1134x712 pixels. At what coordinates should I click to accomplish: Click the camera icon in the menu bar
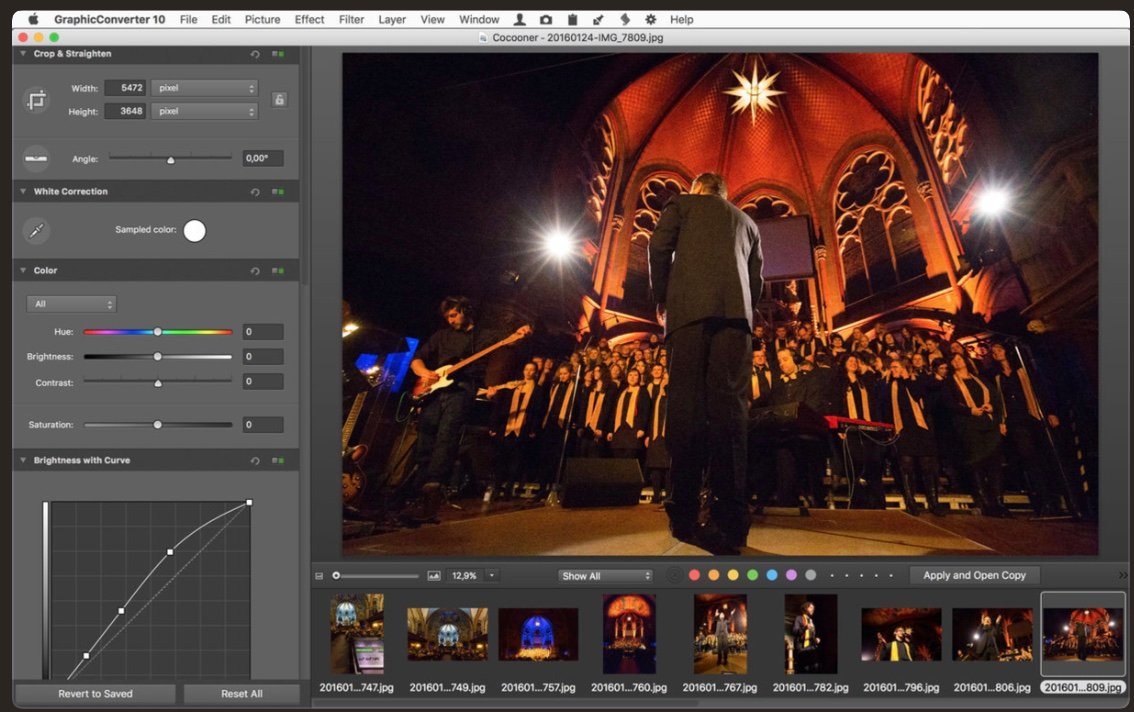tap(546, 20)
